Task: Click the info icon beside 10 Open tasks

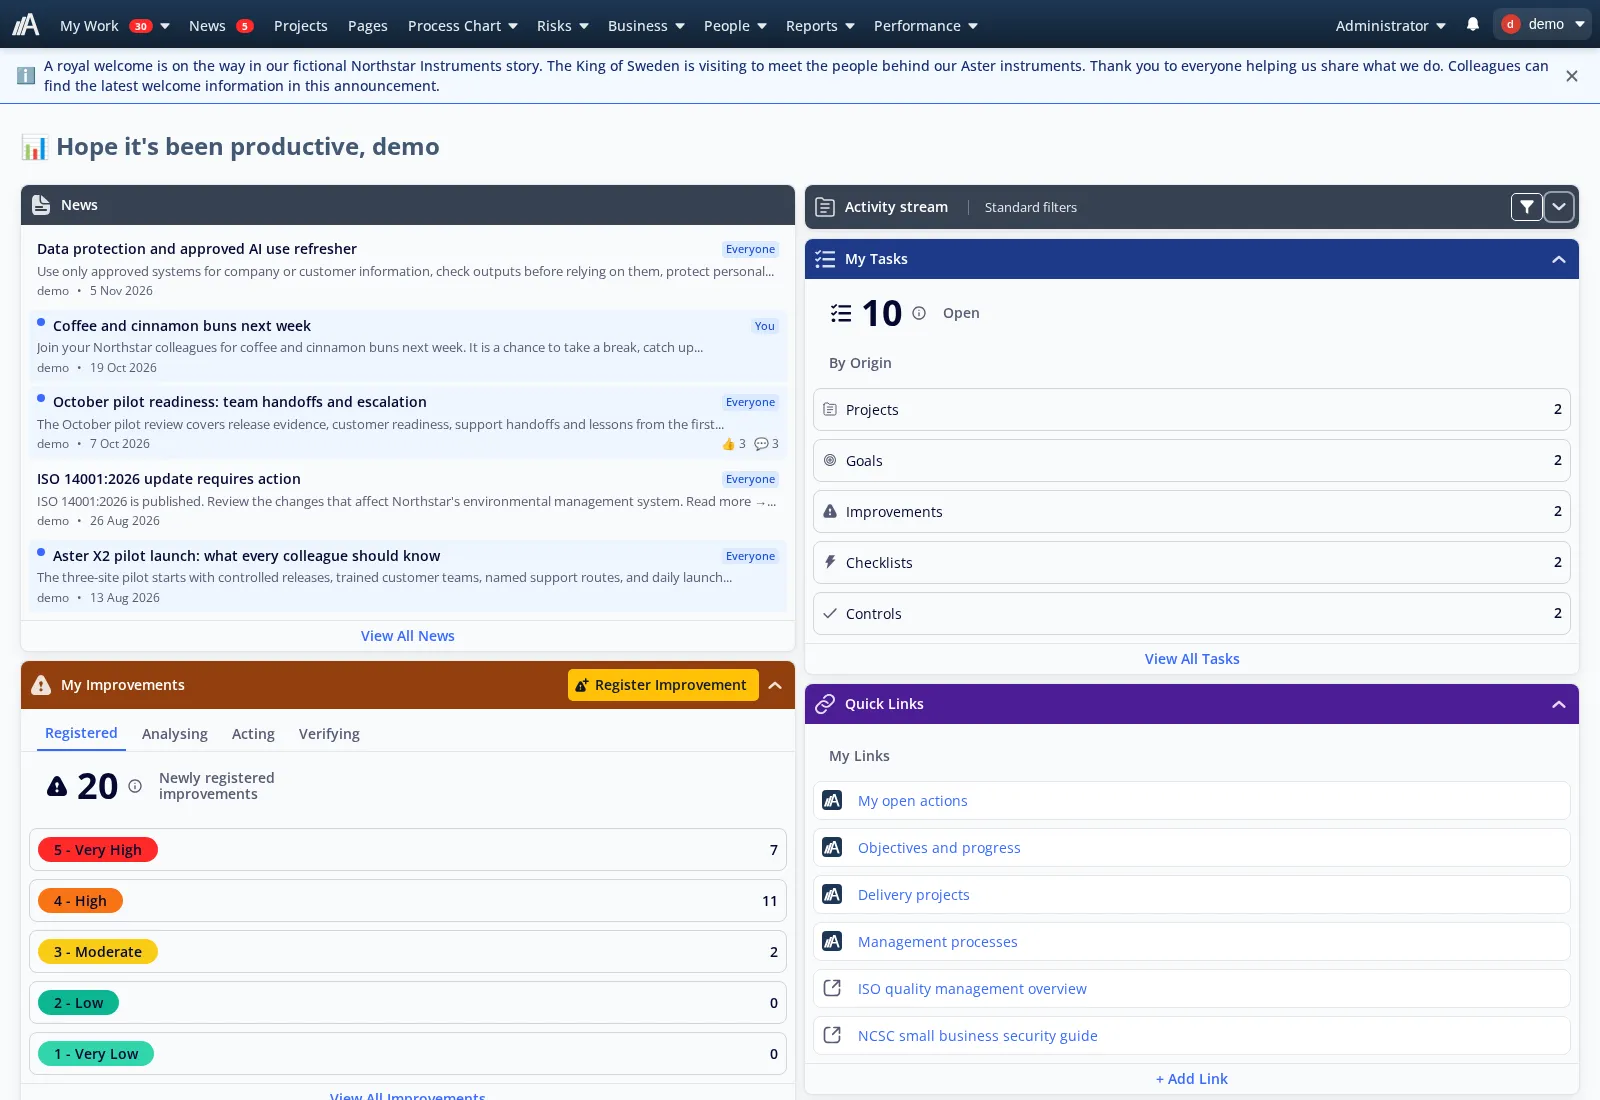Action: tap(919, 313)
